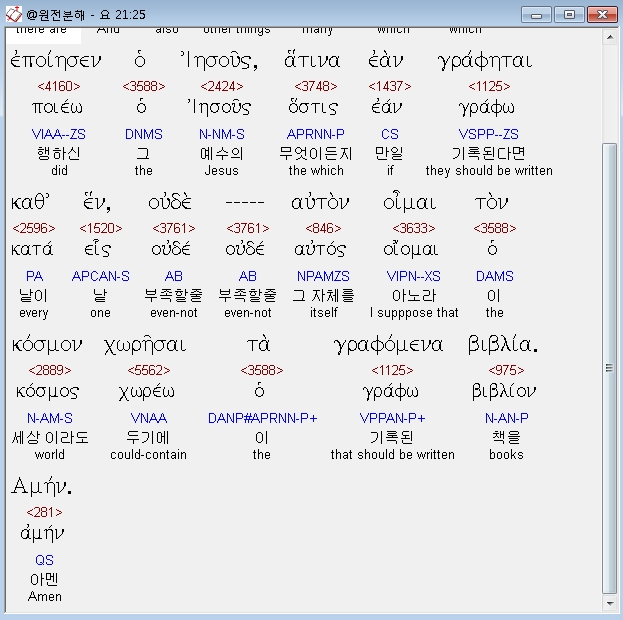This screenshot has width=623, height=620.
Task: Click the lemma βιβλίον
Action: (x=504, y=391)
